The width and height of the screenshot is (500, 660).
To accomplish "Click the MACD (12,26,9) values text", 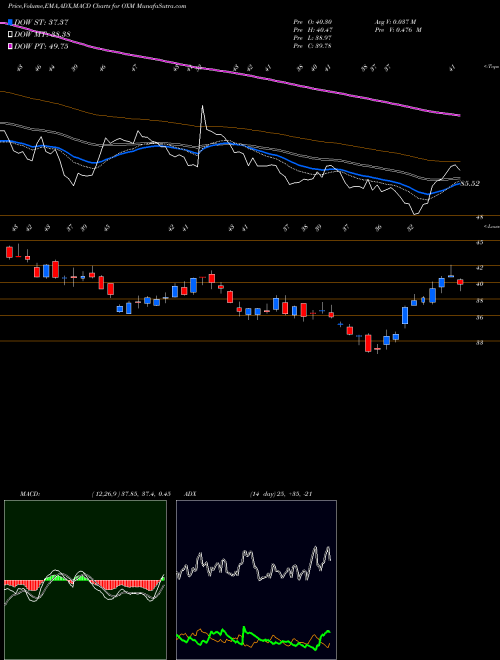I will pyautogui.click(x=130, y=494).
